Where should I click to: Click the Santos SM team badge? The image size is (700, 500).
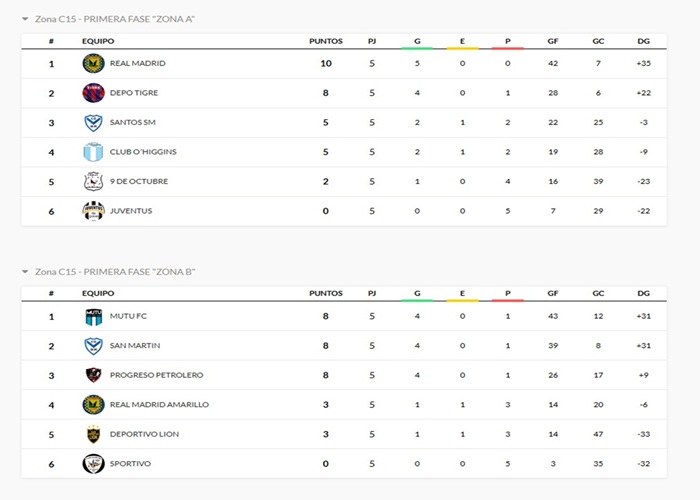click(x=93, y=122)
